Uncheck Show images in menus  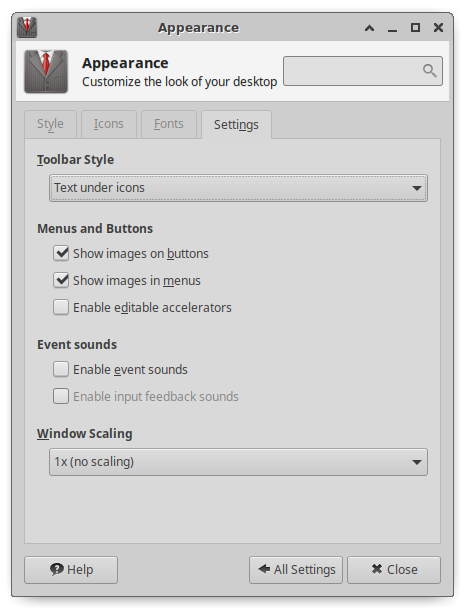tap(61, 280)
